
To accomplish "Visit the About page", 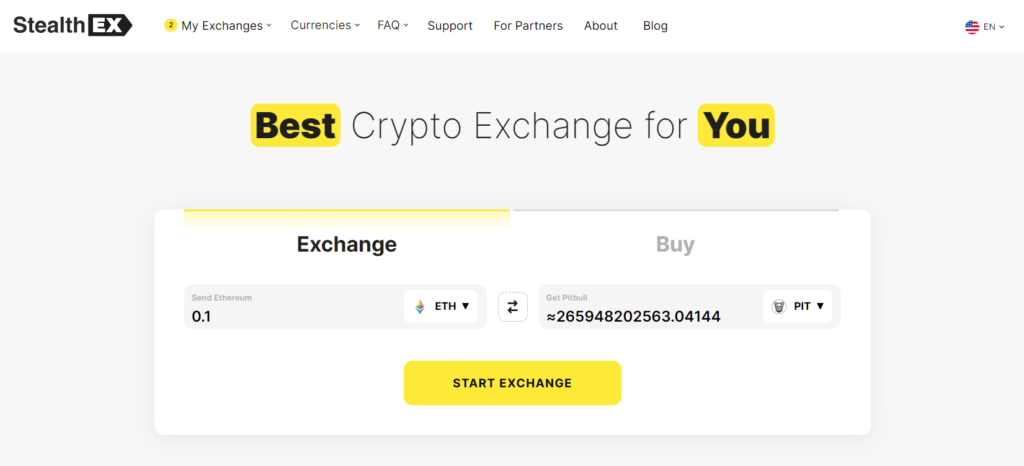I will coord(601,25).
